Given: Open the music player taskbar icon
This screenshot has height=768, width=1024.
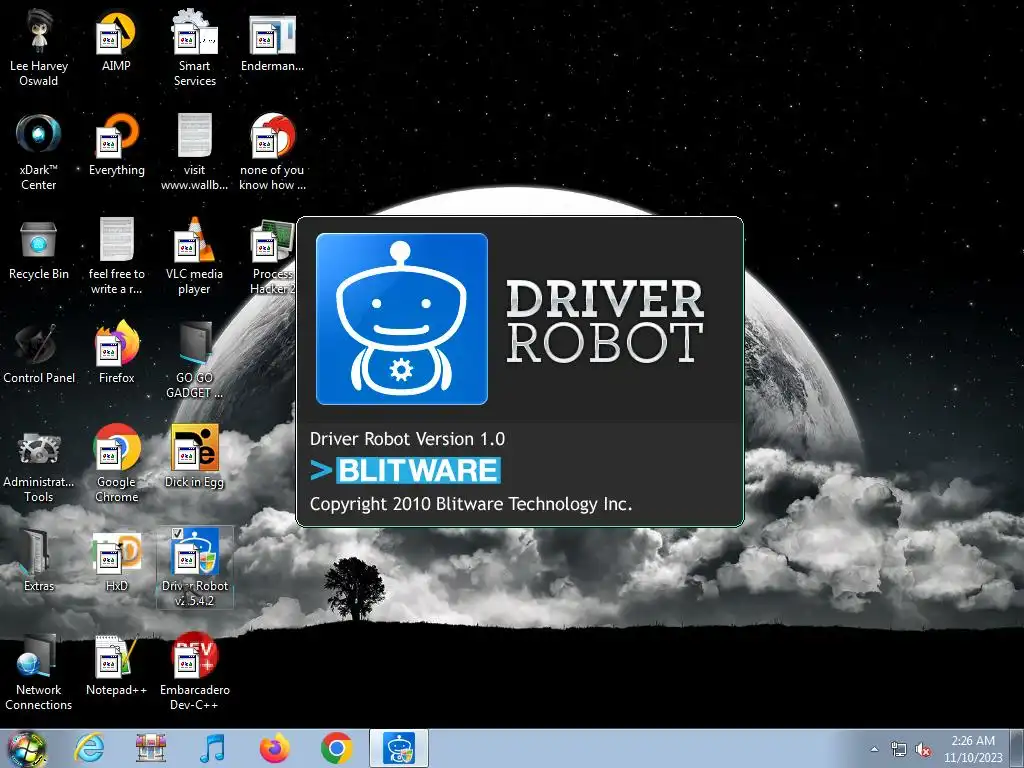Looking at the screenshot, I should [x=213, y=748].
